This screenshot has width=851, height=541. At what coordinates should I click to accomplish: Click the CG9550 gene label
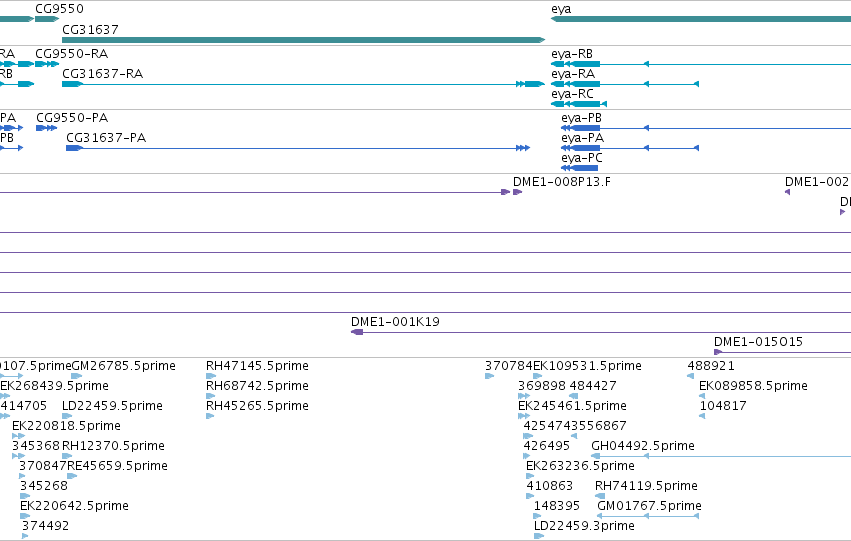tap(59, 9)
